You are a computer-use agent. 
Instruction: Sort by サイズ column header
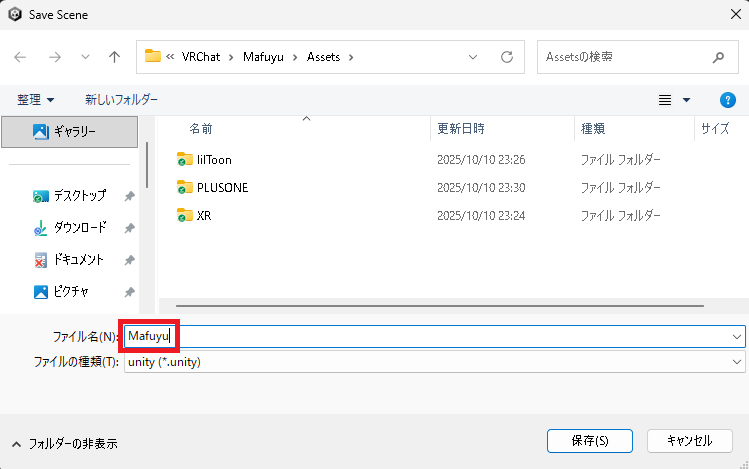tap(715, 128)
